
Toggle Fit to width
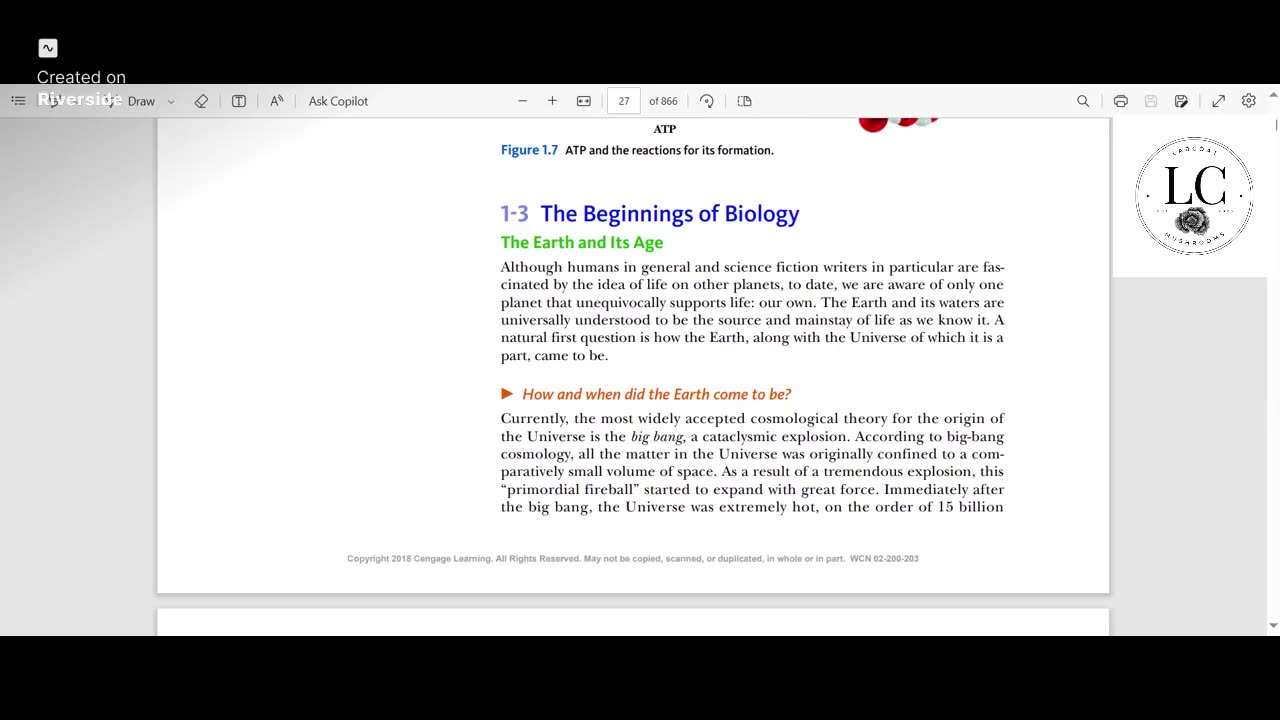(x=584, y=101)
